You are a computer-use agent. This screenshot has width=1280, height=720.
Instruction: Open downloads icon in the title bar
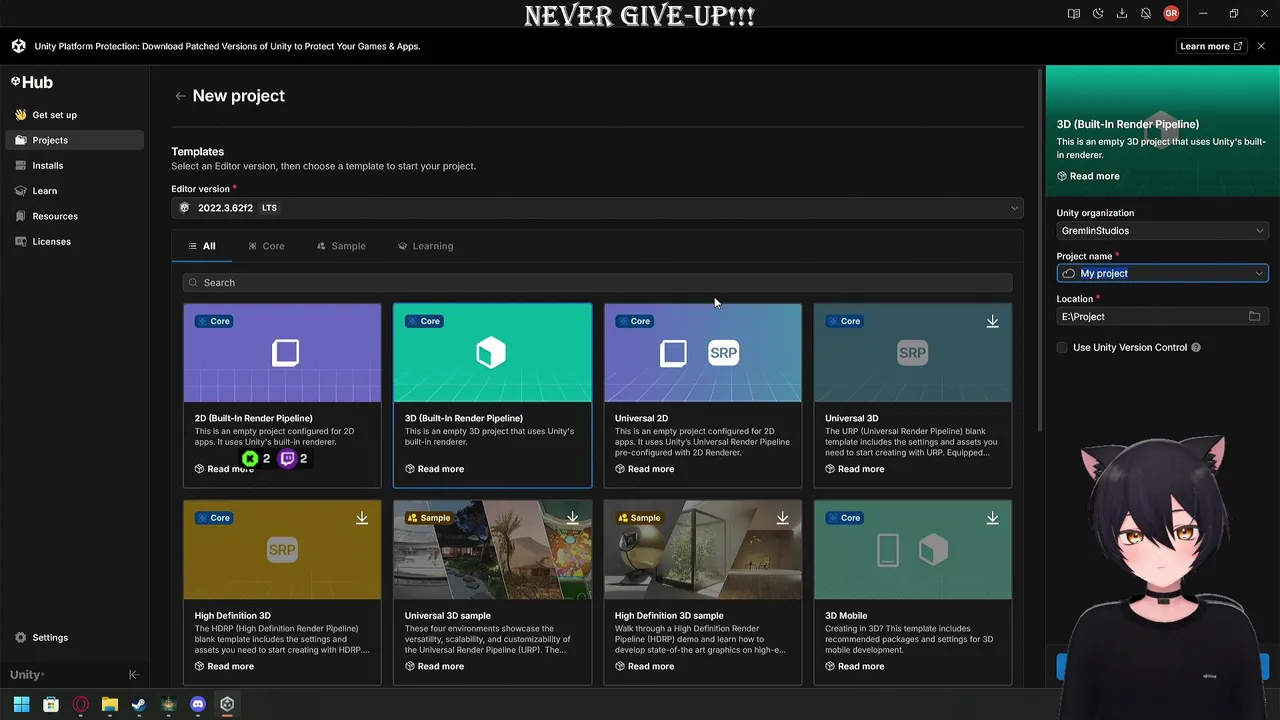point(1122,14)
